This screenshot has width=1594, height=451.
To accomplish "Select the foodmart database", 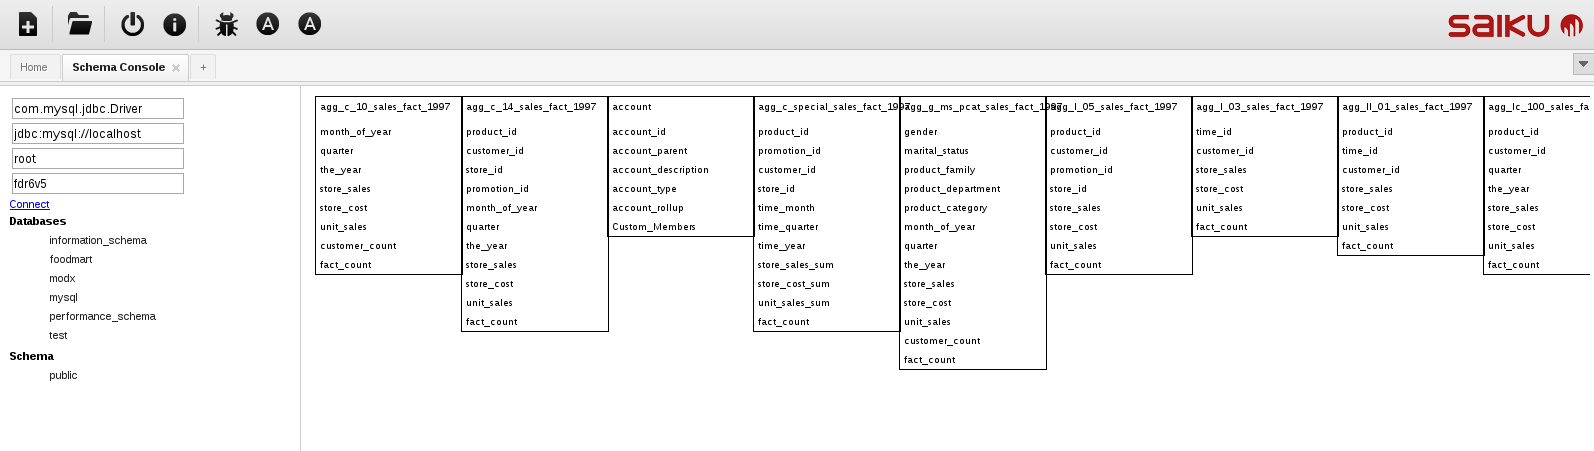I will point(71,259).
